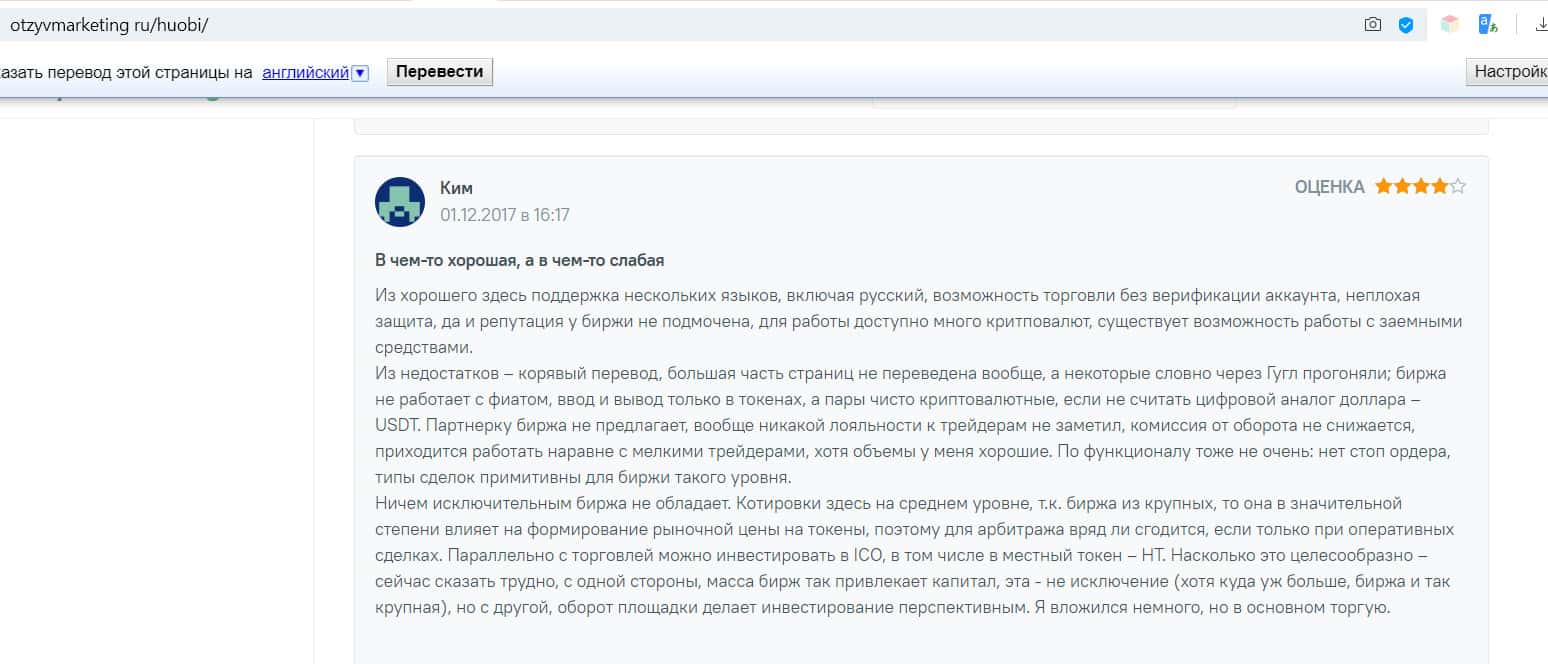The image size is (1548, 664).
Task: Expand the translation language dropdown arrow
Action: click(361, 73)
